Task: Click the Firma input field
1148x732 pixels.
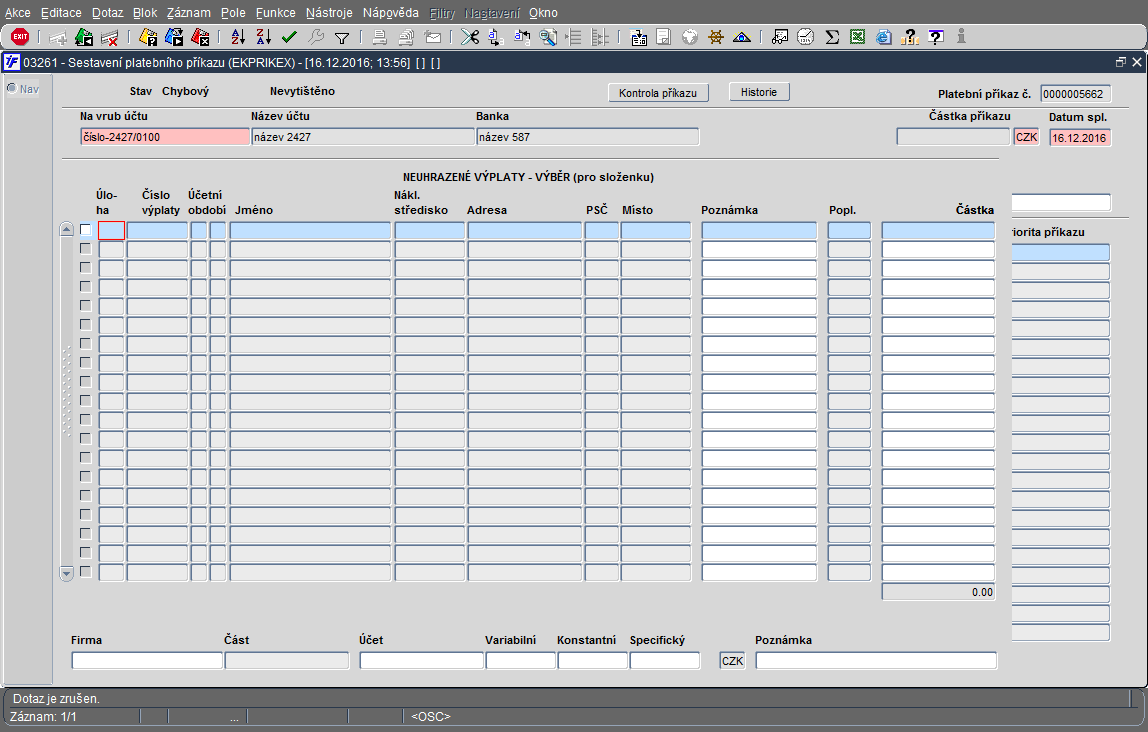Action: point(147,660)
